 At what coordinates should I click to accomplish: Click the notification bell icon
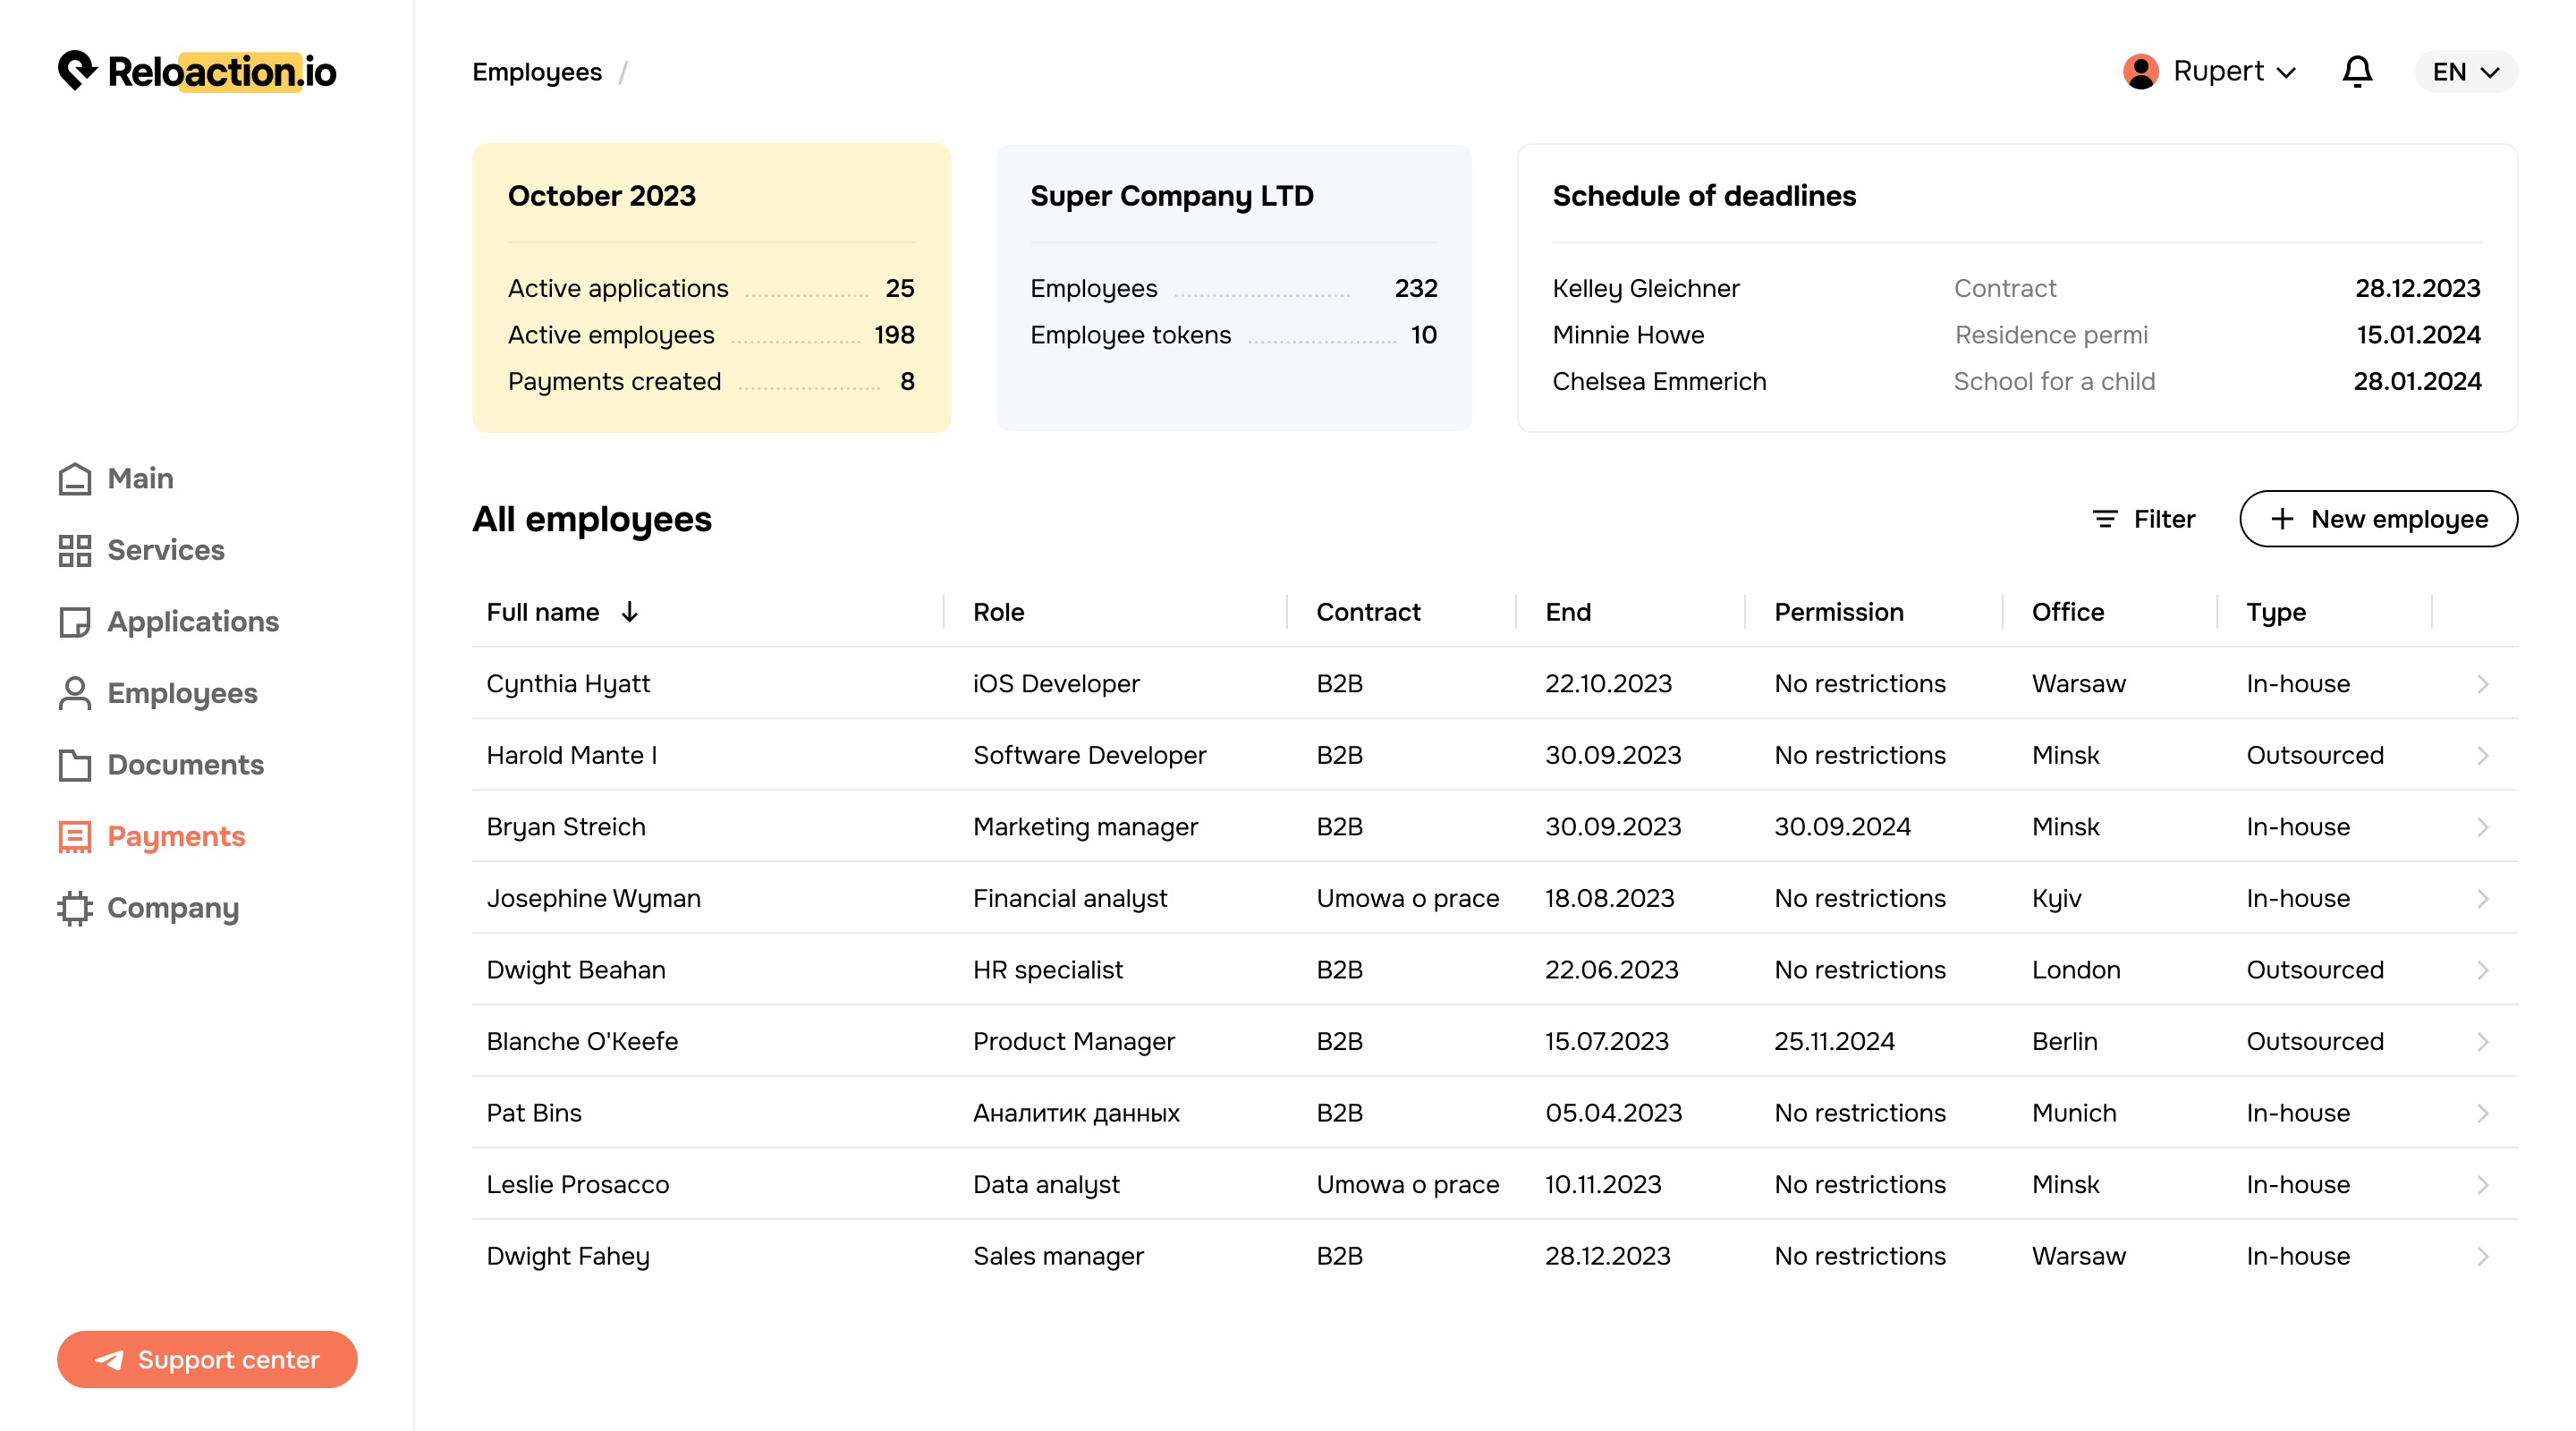2357,72
